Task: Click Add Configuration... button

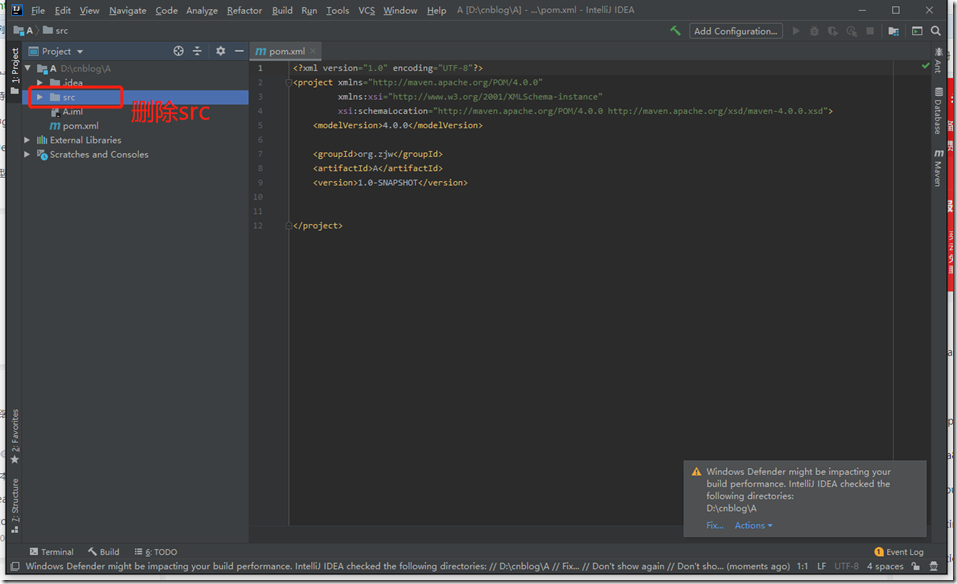Action: (735, 31)
